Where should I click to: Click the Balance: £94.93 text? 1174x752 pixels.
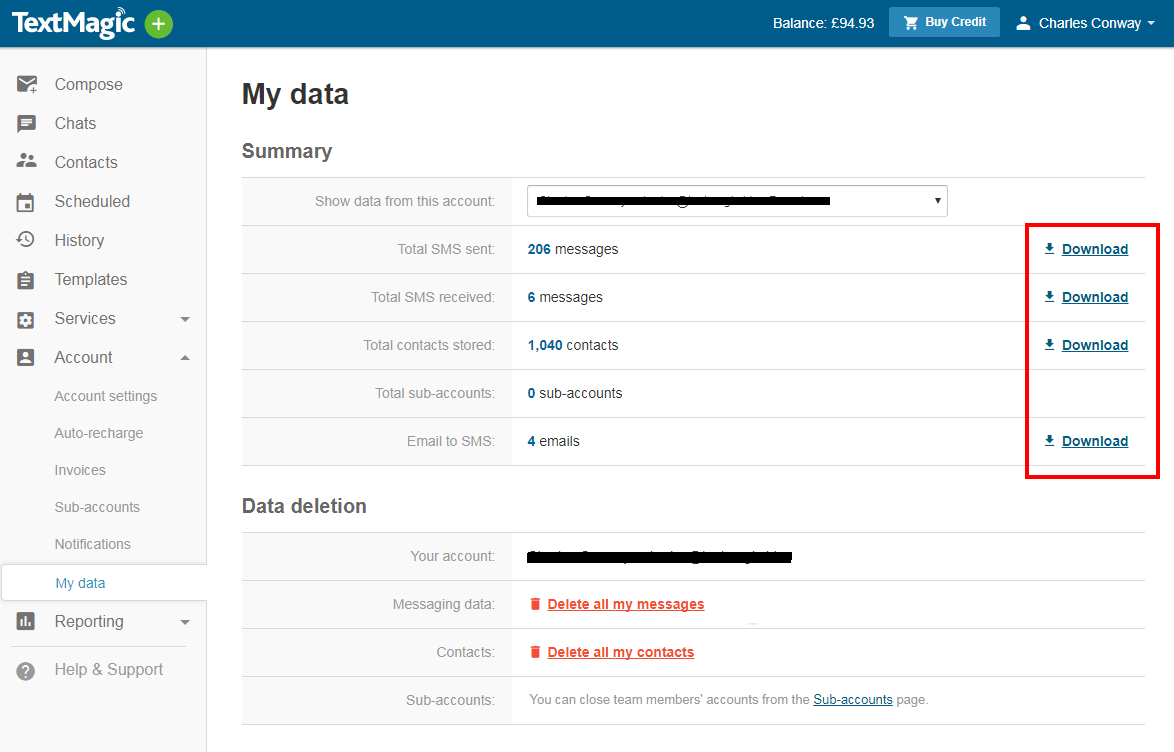[x=824, y=23]
